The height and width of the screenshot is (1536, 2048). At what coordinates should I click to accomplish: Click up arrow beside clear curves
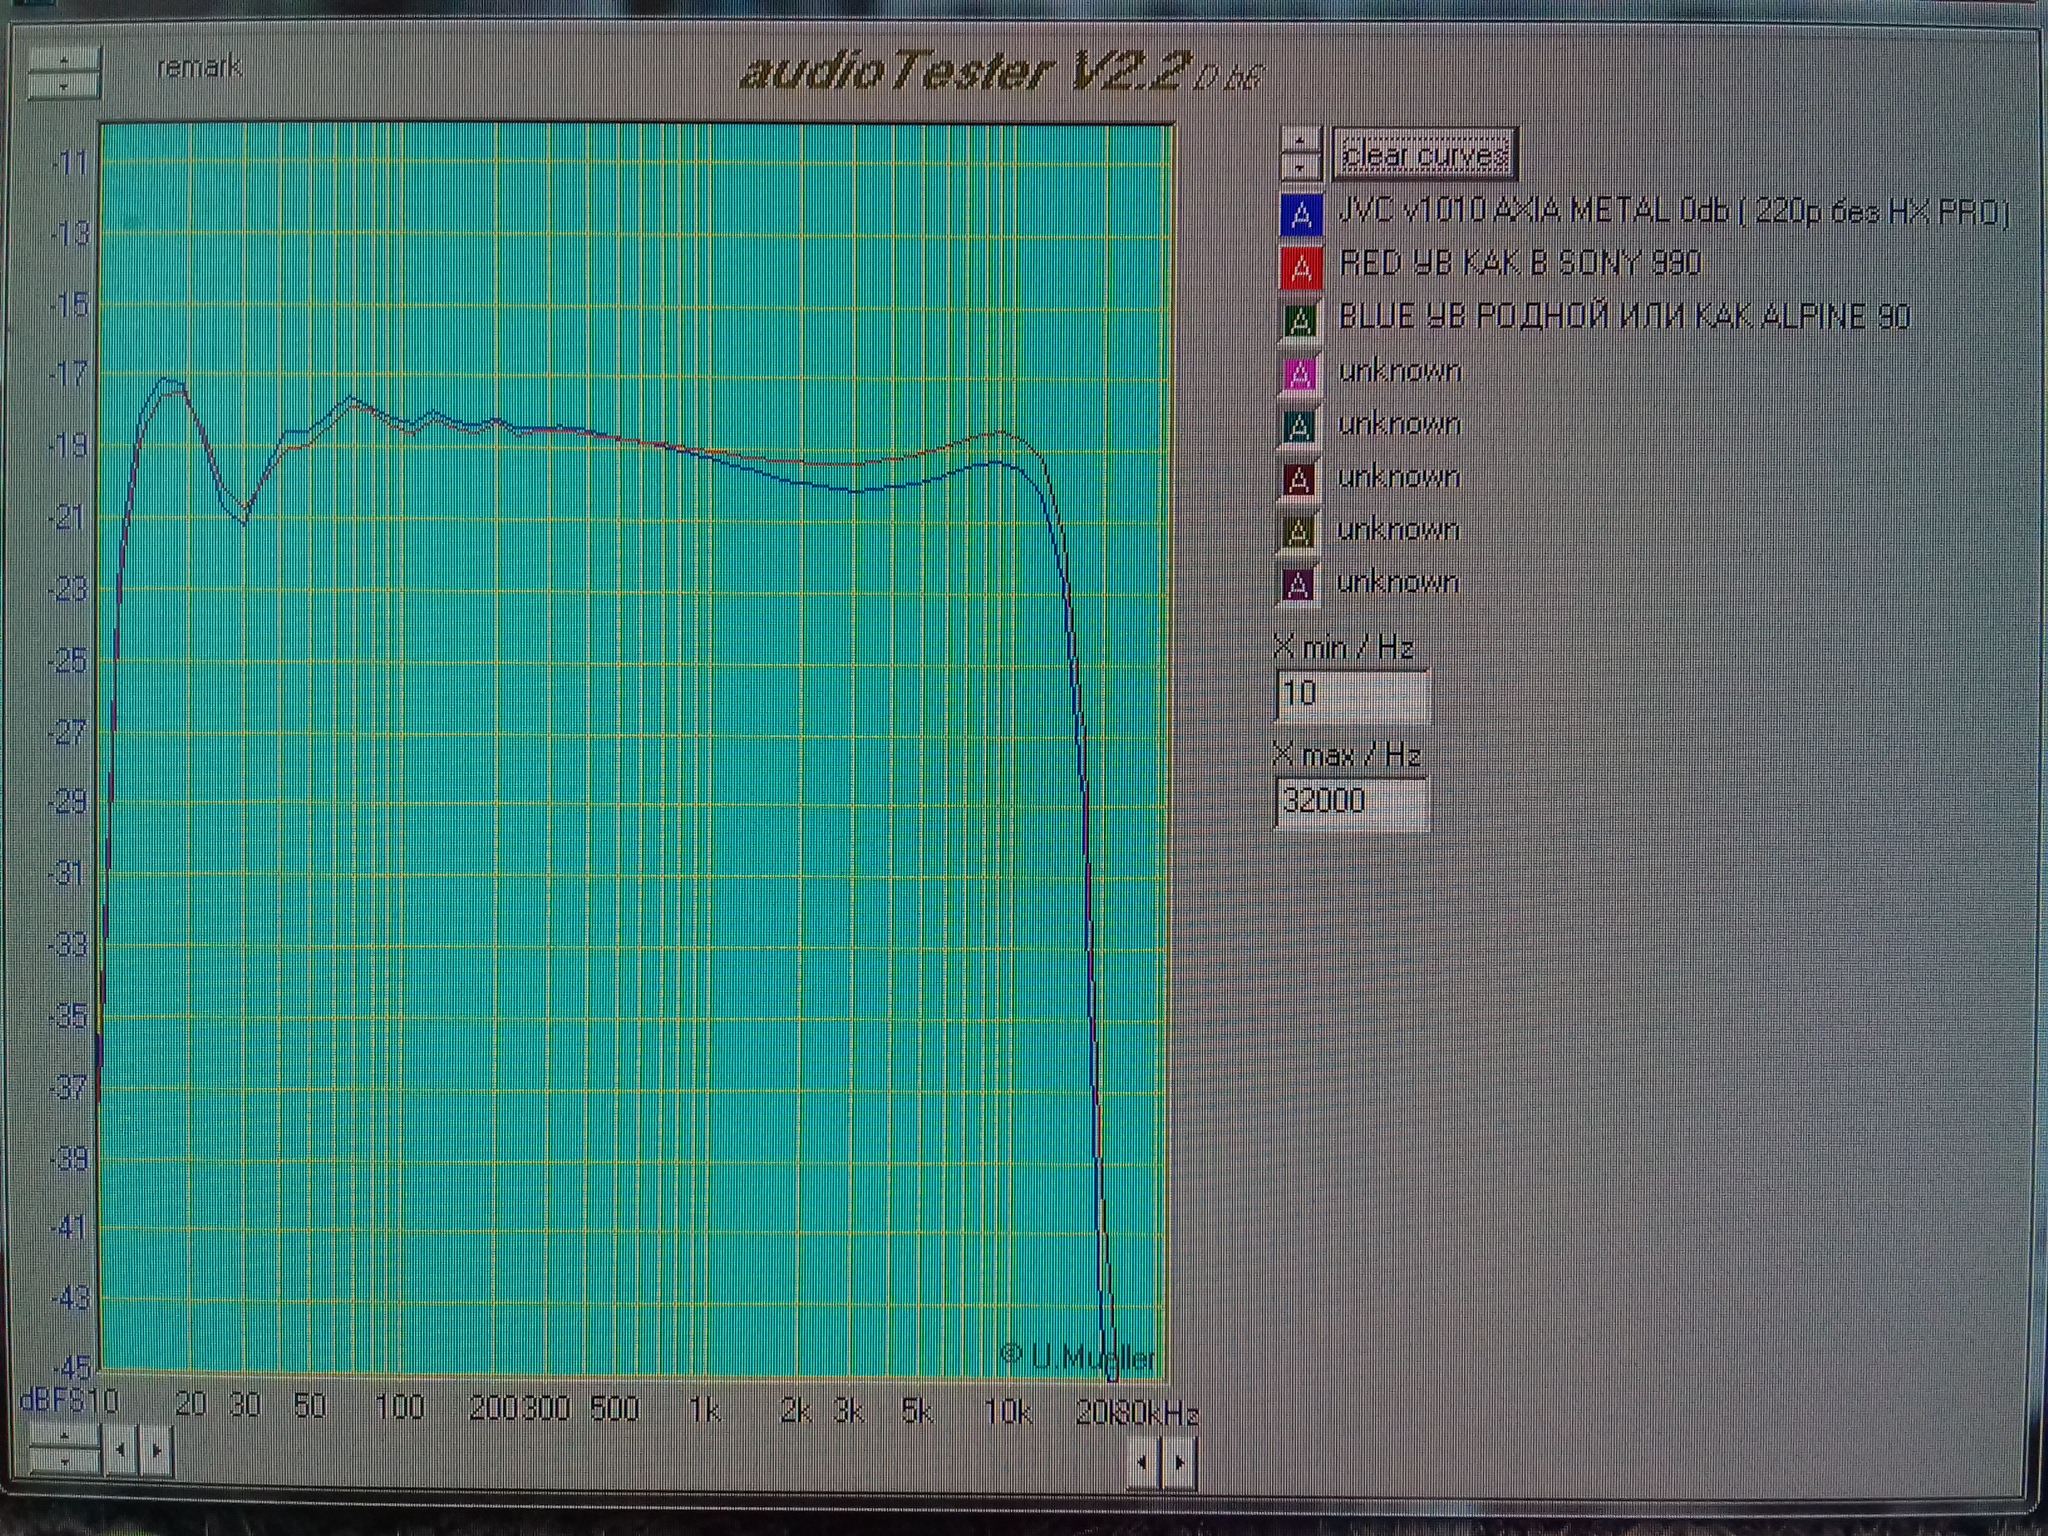(x=1300, y=141)
